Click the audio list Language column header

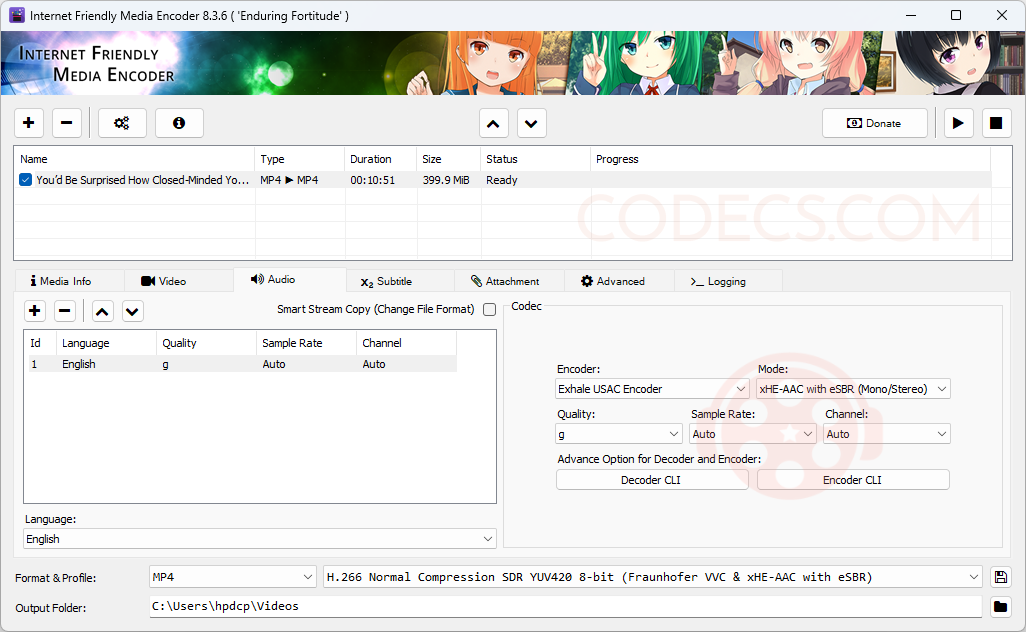pyautogui.click(x=106, y=343)
